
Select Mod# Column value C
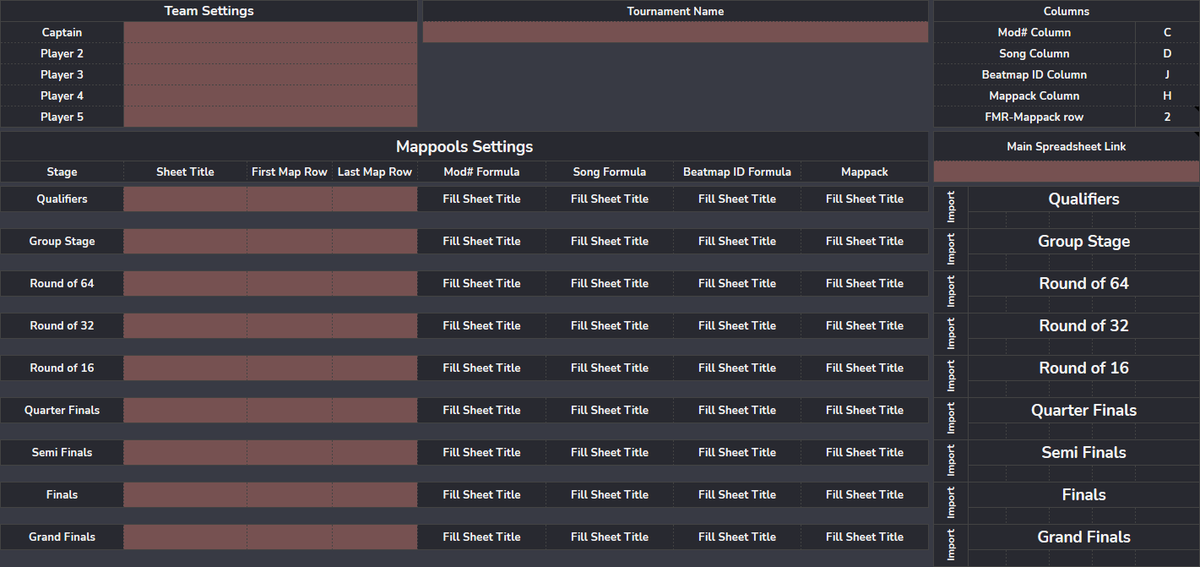pyautogui.click(x=1167, y=32)
